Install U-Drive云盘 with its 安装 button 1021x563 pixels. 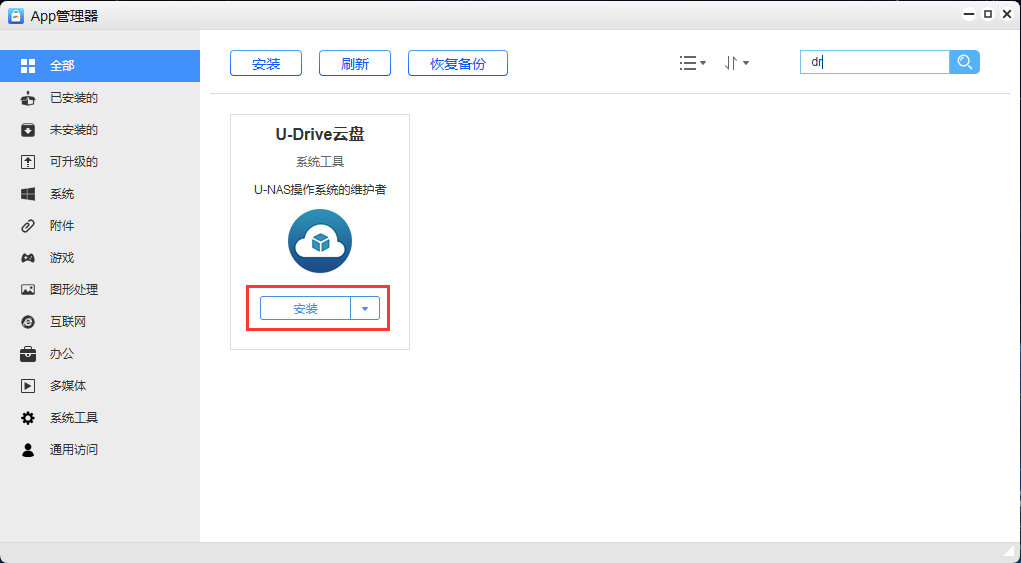pos(305,309)
